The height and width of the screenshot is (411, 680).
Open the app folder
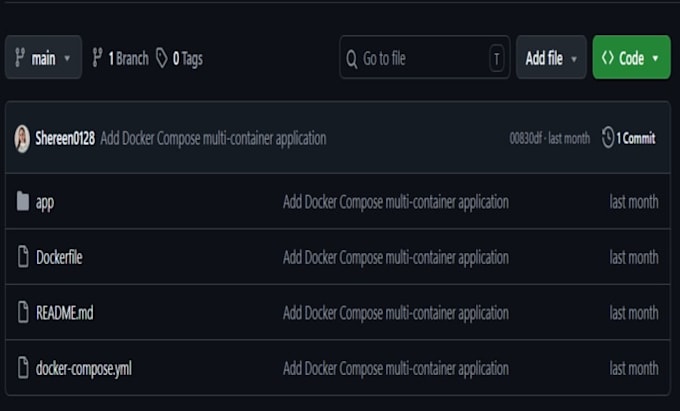click(45, 202)
